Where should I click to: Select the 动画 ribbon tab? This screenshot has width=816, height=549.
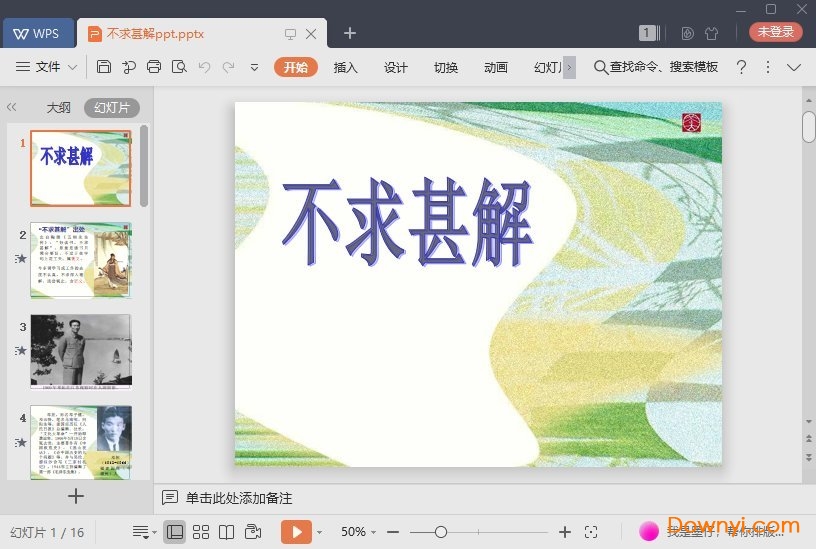coord(496,67)
